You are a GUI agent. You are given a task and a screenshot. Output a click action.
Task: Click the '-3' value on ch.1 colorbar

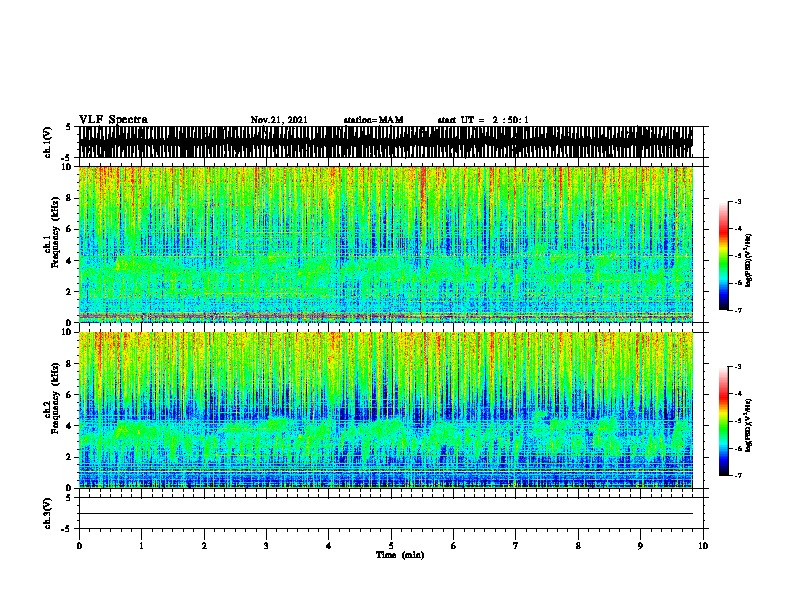[738, 202]
